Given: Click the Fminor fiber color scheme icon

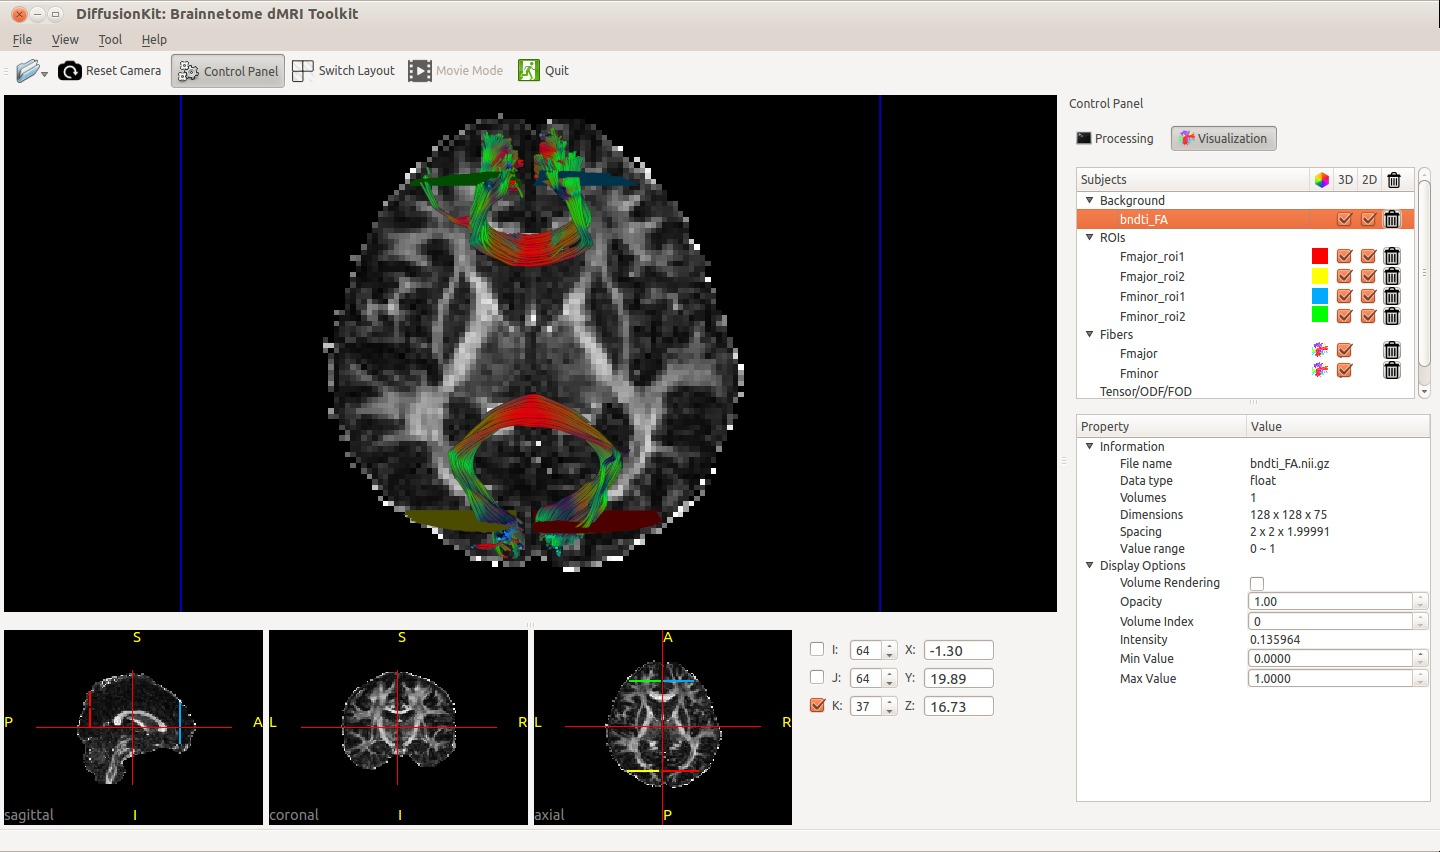Looking at the screenshot, I should [x=1320, y=371].
